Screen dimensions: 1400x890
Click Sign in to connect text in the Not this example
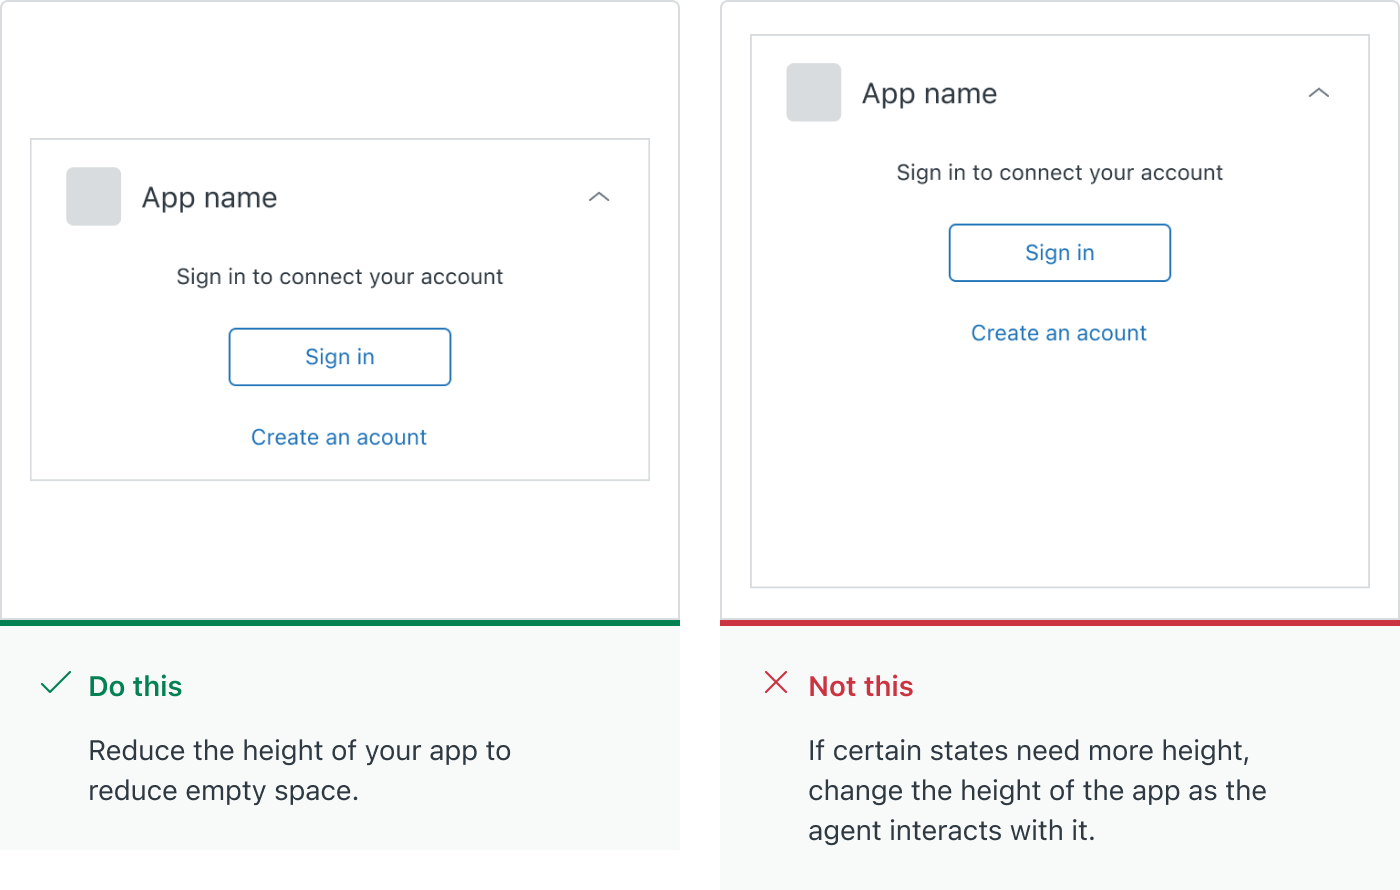[1060, 173]
